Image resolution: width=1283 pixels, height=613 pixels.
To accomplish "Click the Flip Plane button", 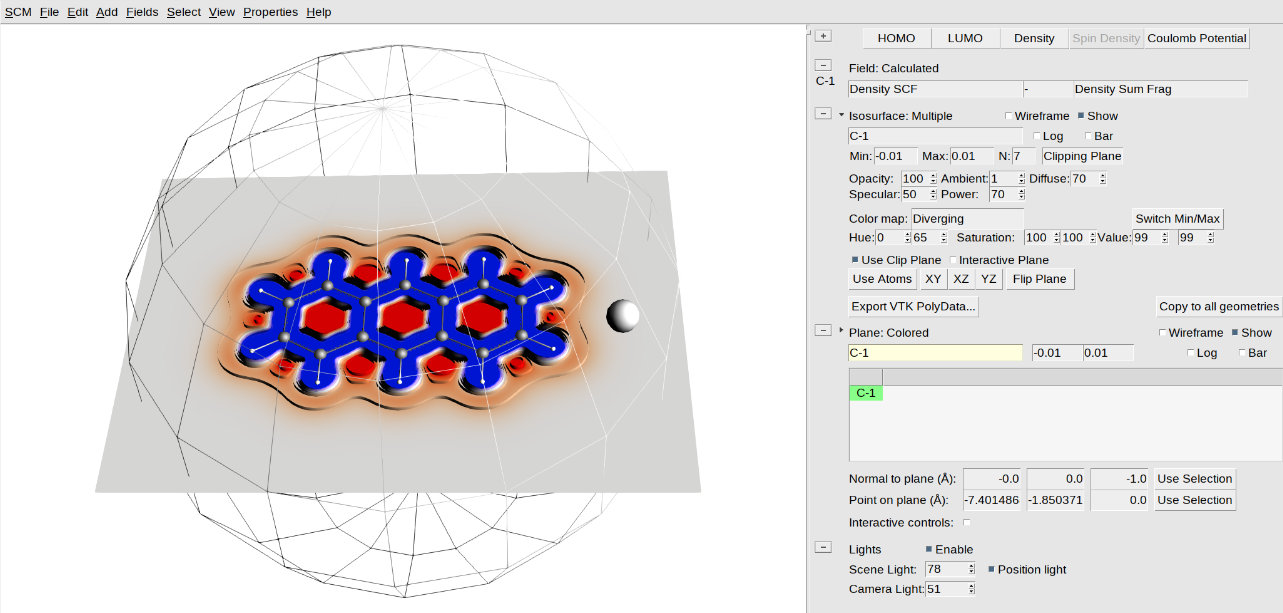I will point(1039,279).
